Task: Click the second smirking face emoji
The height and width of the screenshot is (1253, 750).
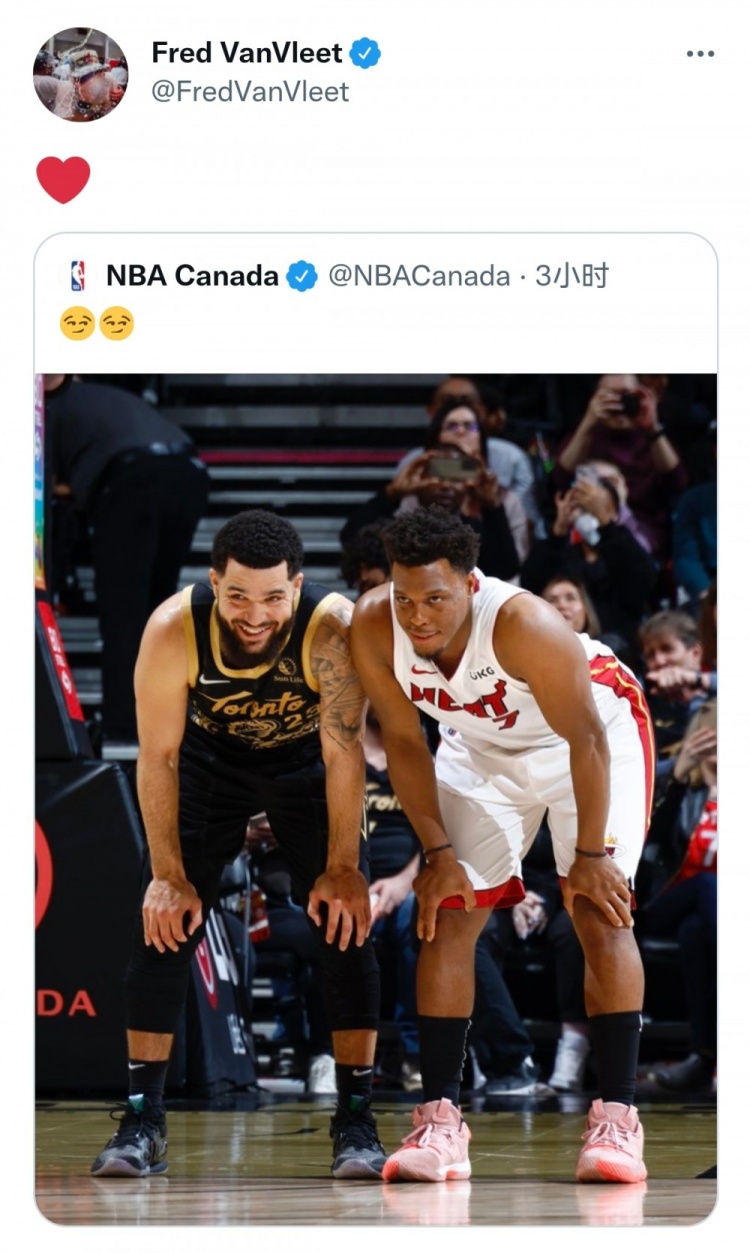Action: coord(116,323)
